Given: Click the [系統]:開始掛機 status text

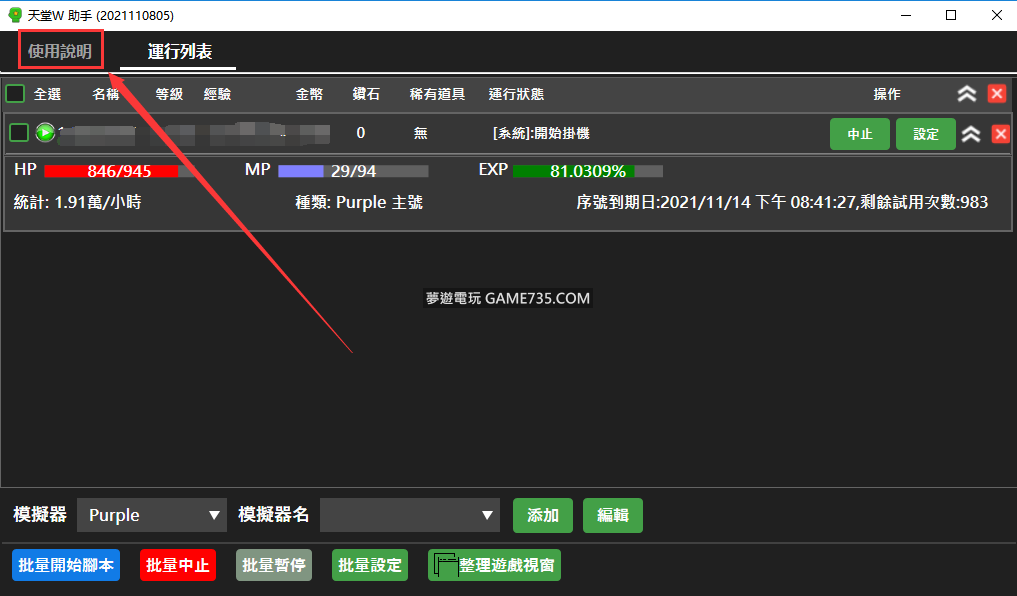Looking at the screenshot, I should 542,134.
